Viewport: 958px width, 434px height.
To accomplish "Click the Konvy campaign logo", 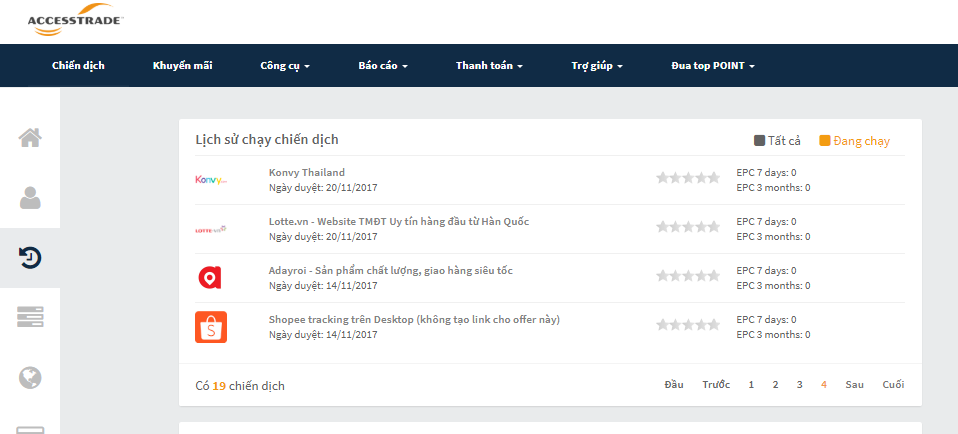I will 211,180.
